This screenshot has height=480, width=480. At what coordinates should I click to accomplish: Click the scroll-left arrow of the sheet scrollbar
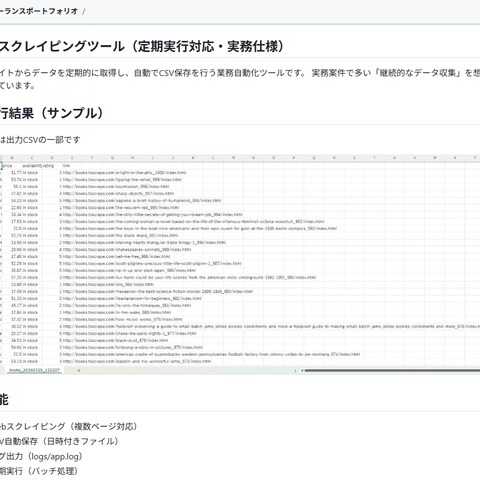(301, 370)
